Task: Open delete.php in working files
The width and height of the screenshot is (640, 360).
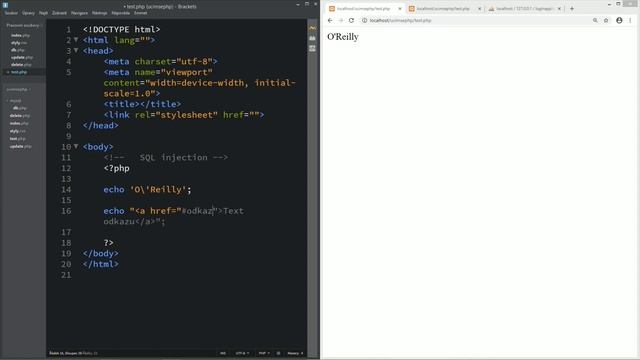Action: (x=21, y=64)
